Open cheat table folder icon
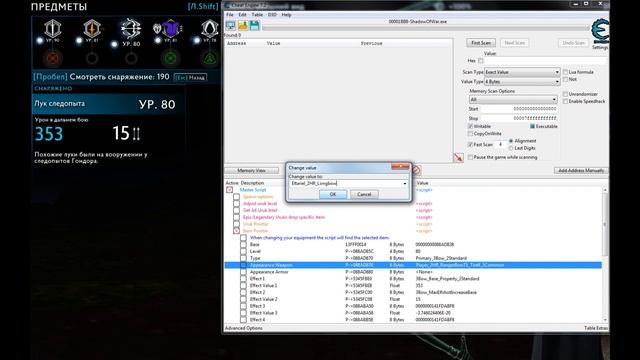640x360 pixels. pyautogui.click(x=243, y=26)
